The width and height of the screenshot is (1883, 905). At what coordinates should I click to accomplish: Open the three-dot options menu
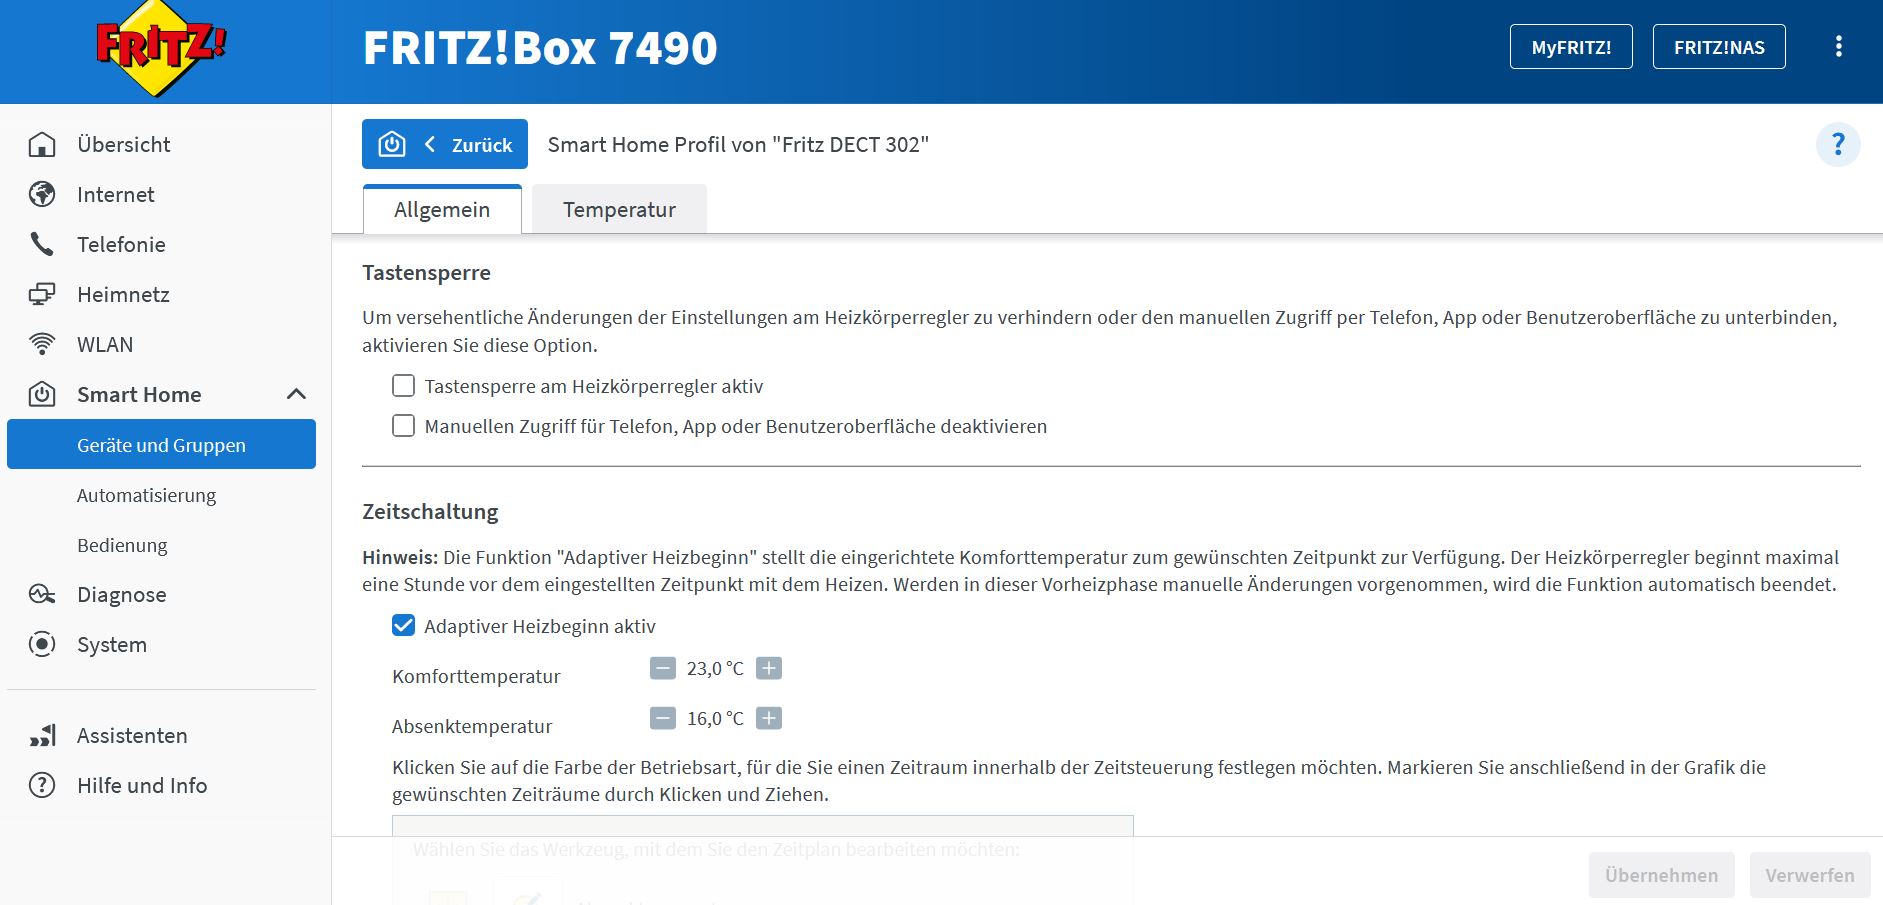1838,47
